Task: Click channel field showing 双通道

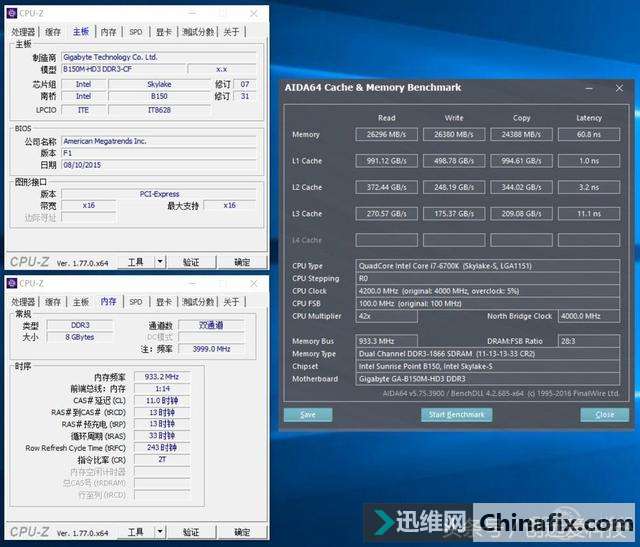Action: coord(211,325)
